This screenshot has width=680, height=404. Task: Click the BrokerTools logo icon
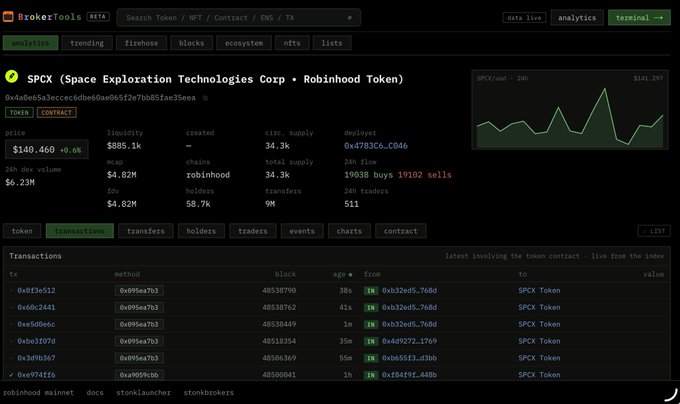point(8,17)
